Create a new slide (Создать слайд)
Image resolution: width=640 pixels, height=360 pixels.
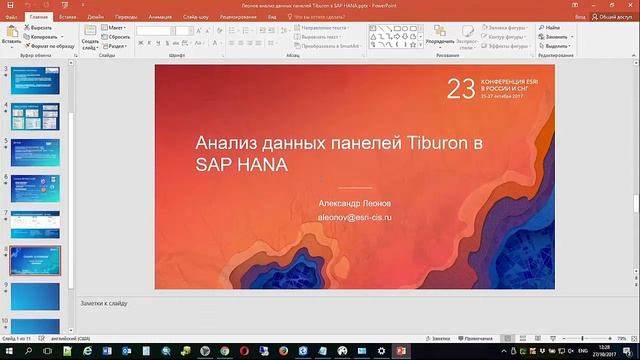[x=90, y=37]
